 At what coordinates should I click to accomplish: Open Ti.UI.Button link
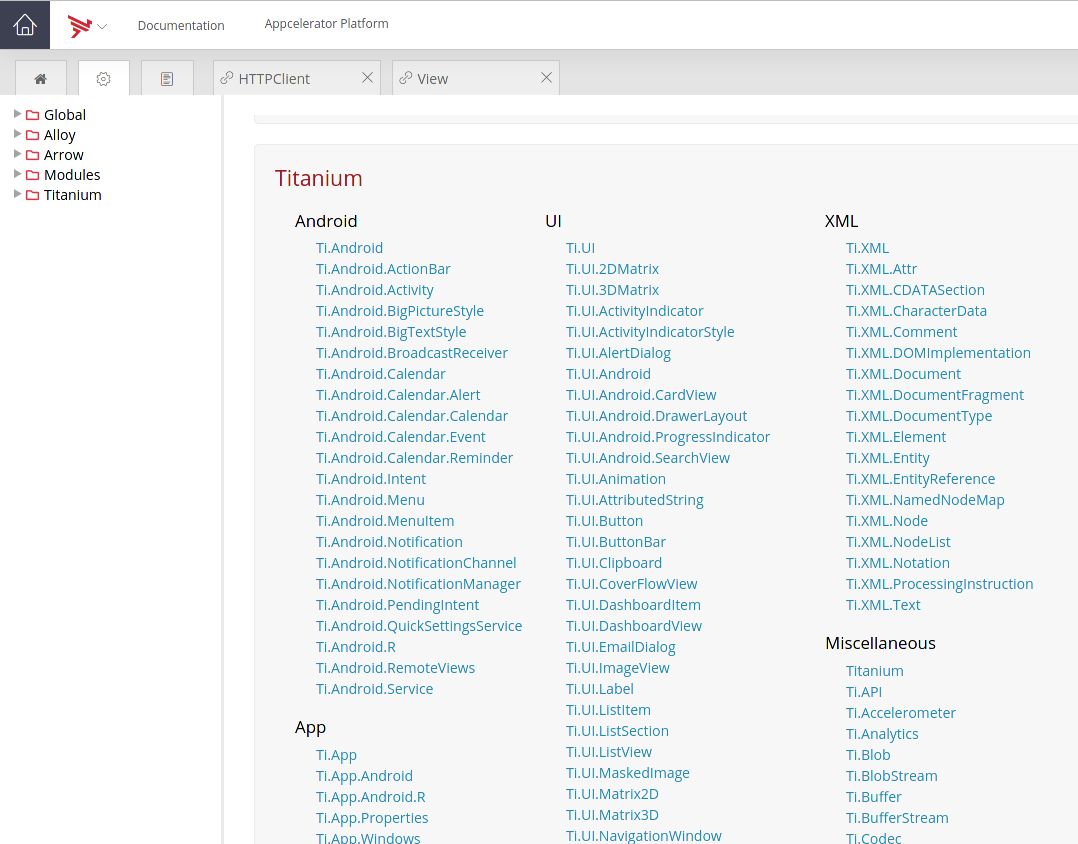click(604, 520)
